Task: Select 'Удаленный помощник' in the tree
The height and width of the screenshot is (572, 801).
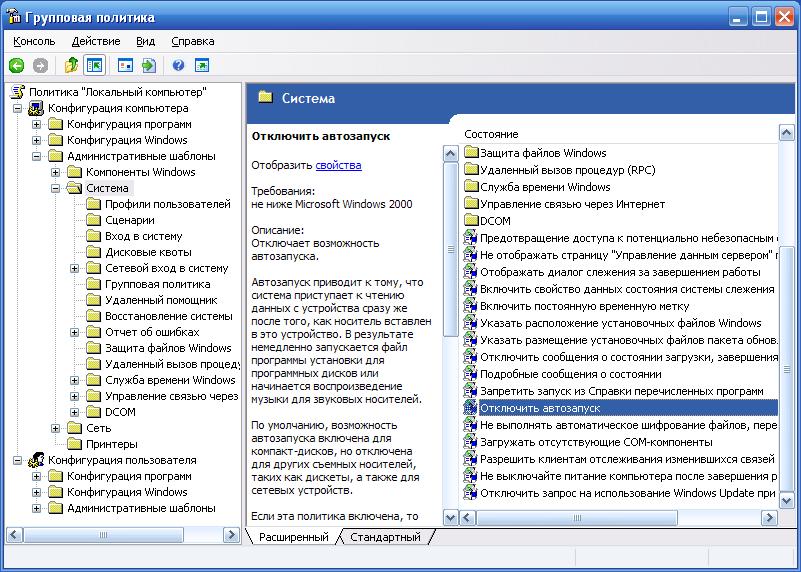Action: 161,300
